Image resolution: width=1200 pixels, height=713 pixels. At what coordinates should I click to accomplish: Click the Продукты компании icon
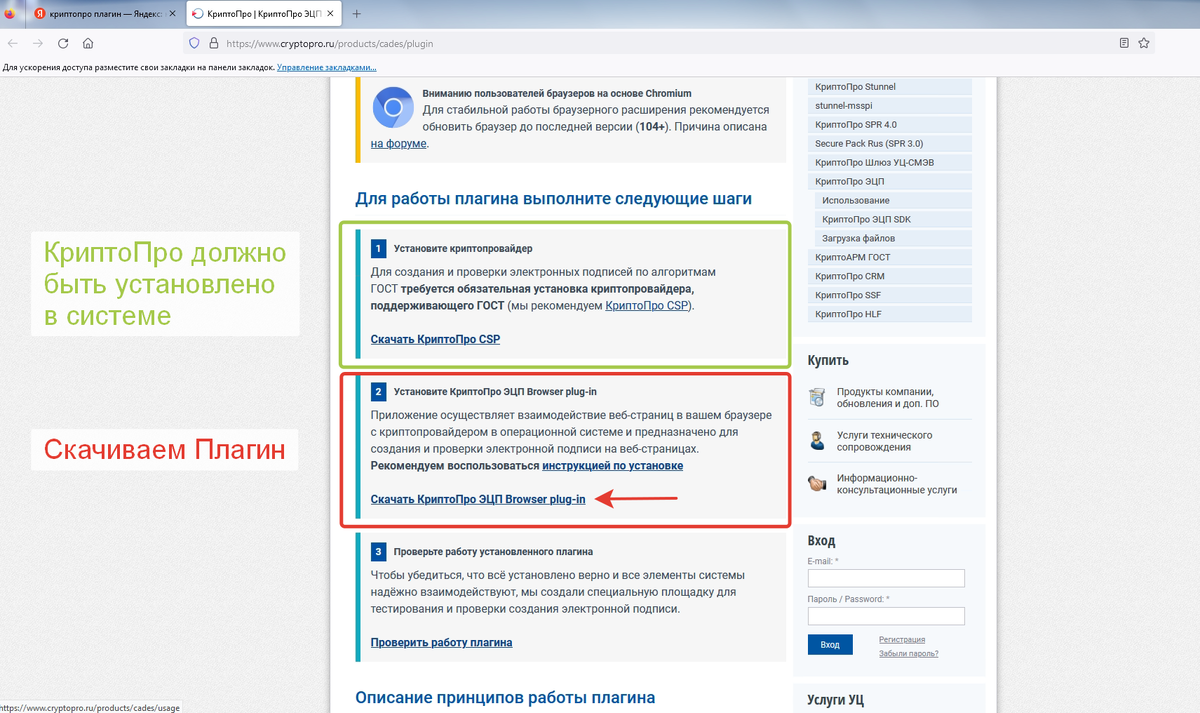click(817, 397)
